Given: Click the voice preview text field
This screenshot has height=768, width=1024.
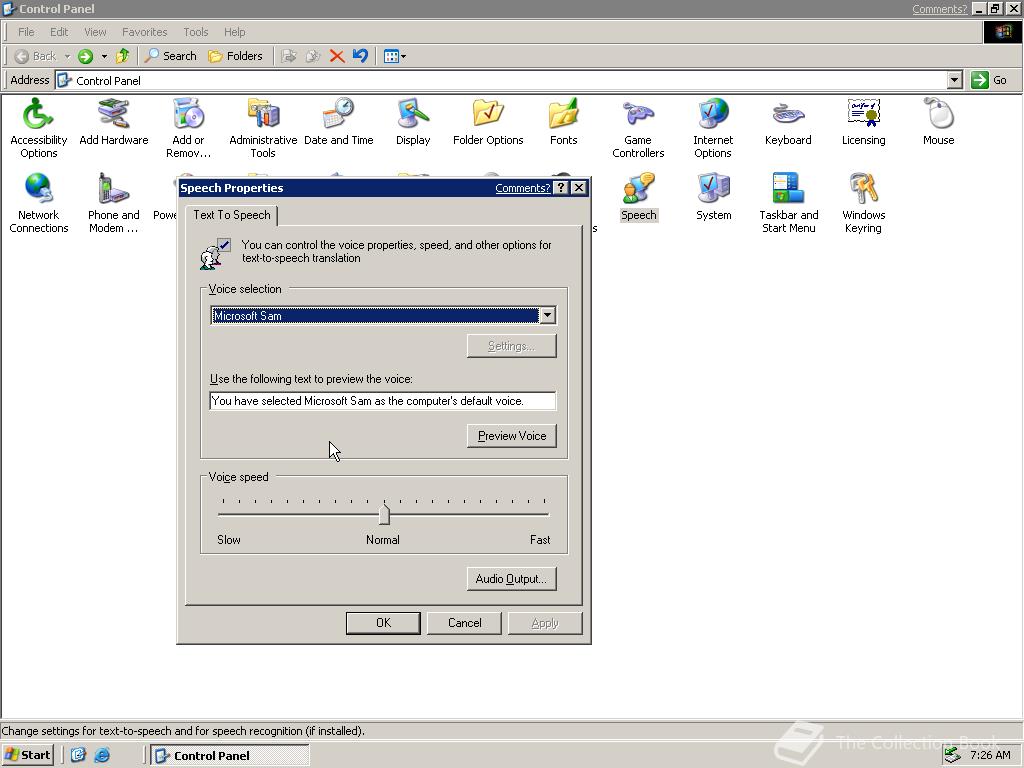Looking at the screenshot, I should click(383, 401).
